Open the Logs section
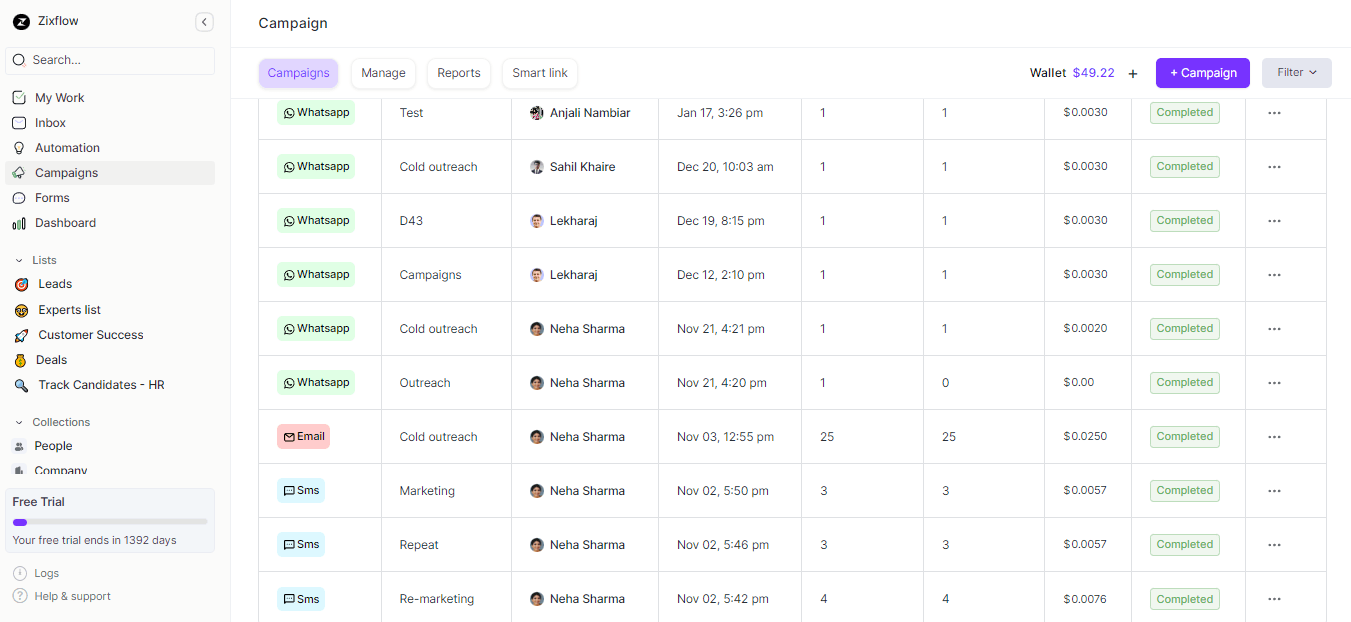This screenshot has width=1351, height=622. click(x=46, y=573)
